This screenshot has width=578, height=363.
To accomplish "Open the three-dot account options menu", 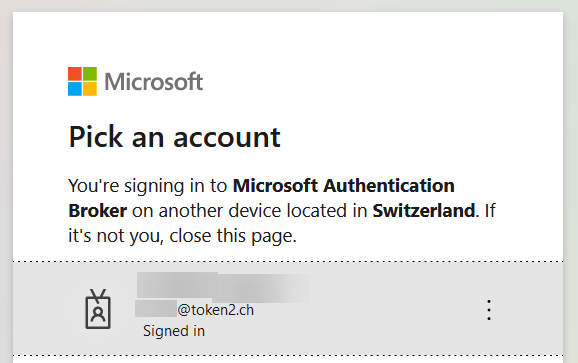I will click(489, 310).
